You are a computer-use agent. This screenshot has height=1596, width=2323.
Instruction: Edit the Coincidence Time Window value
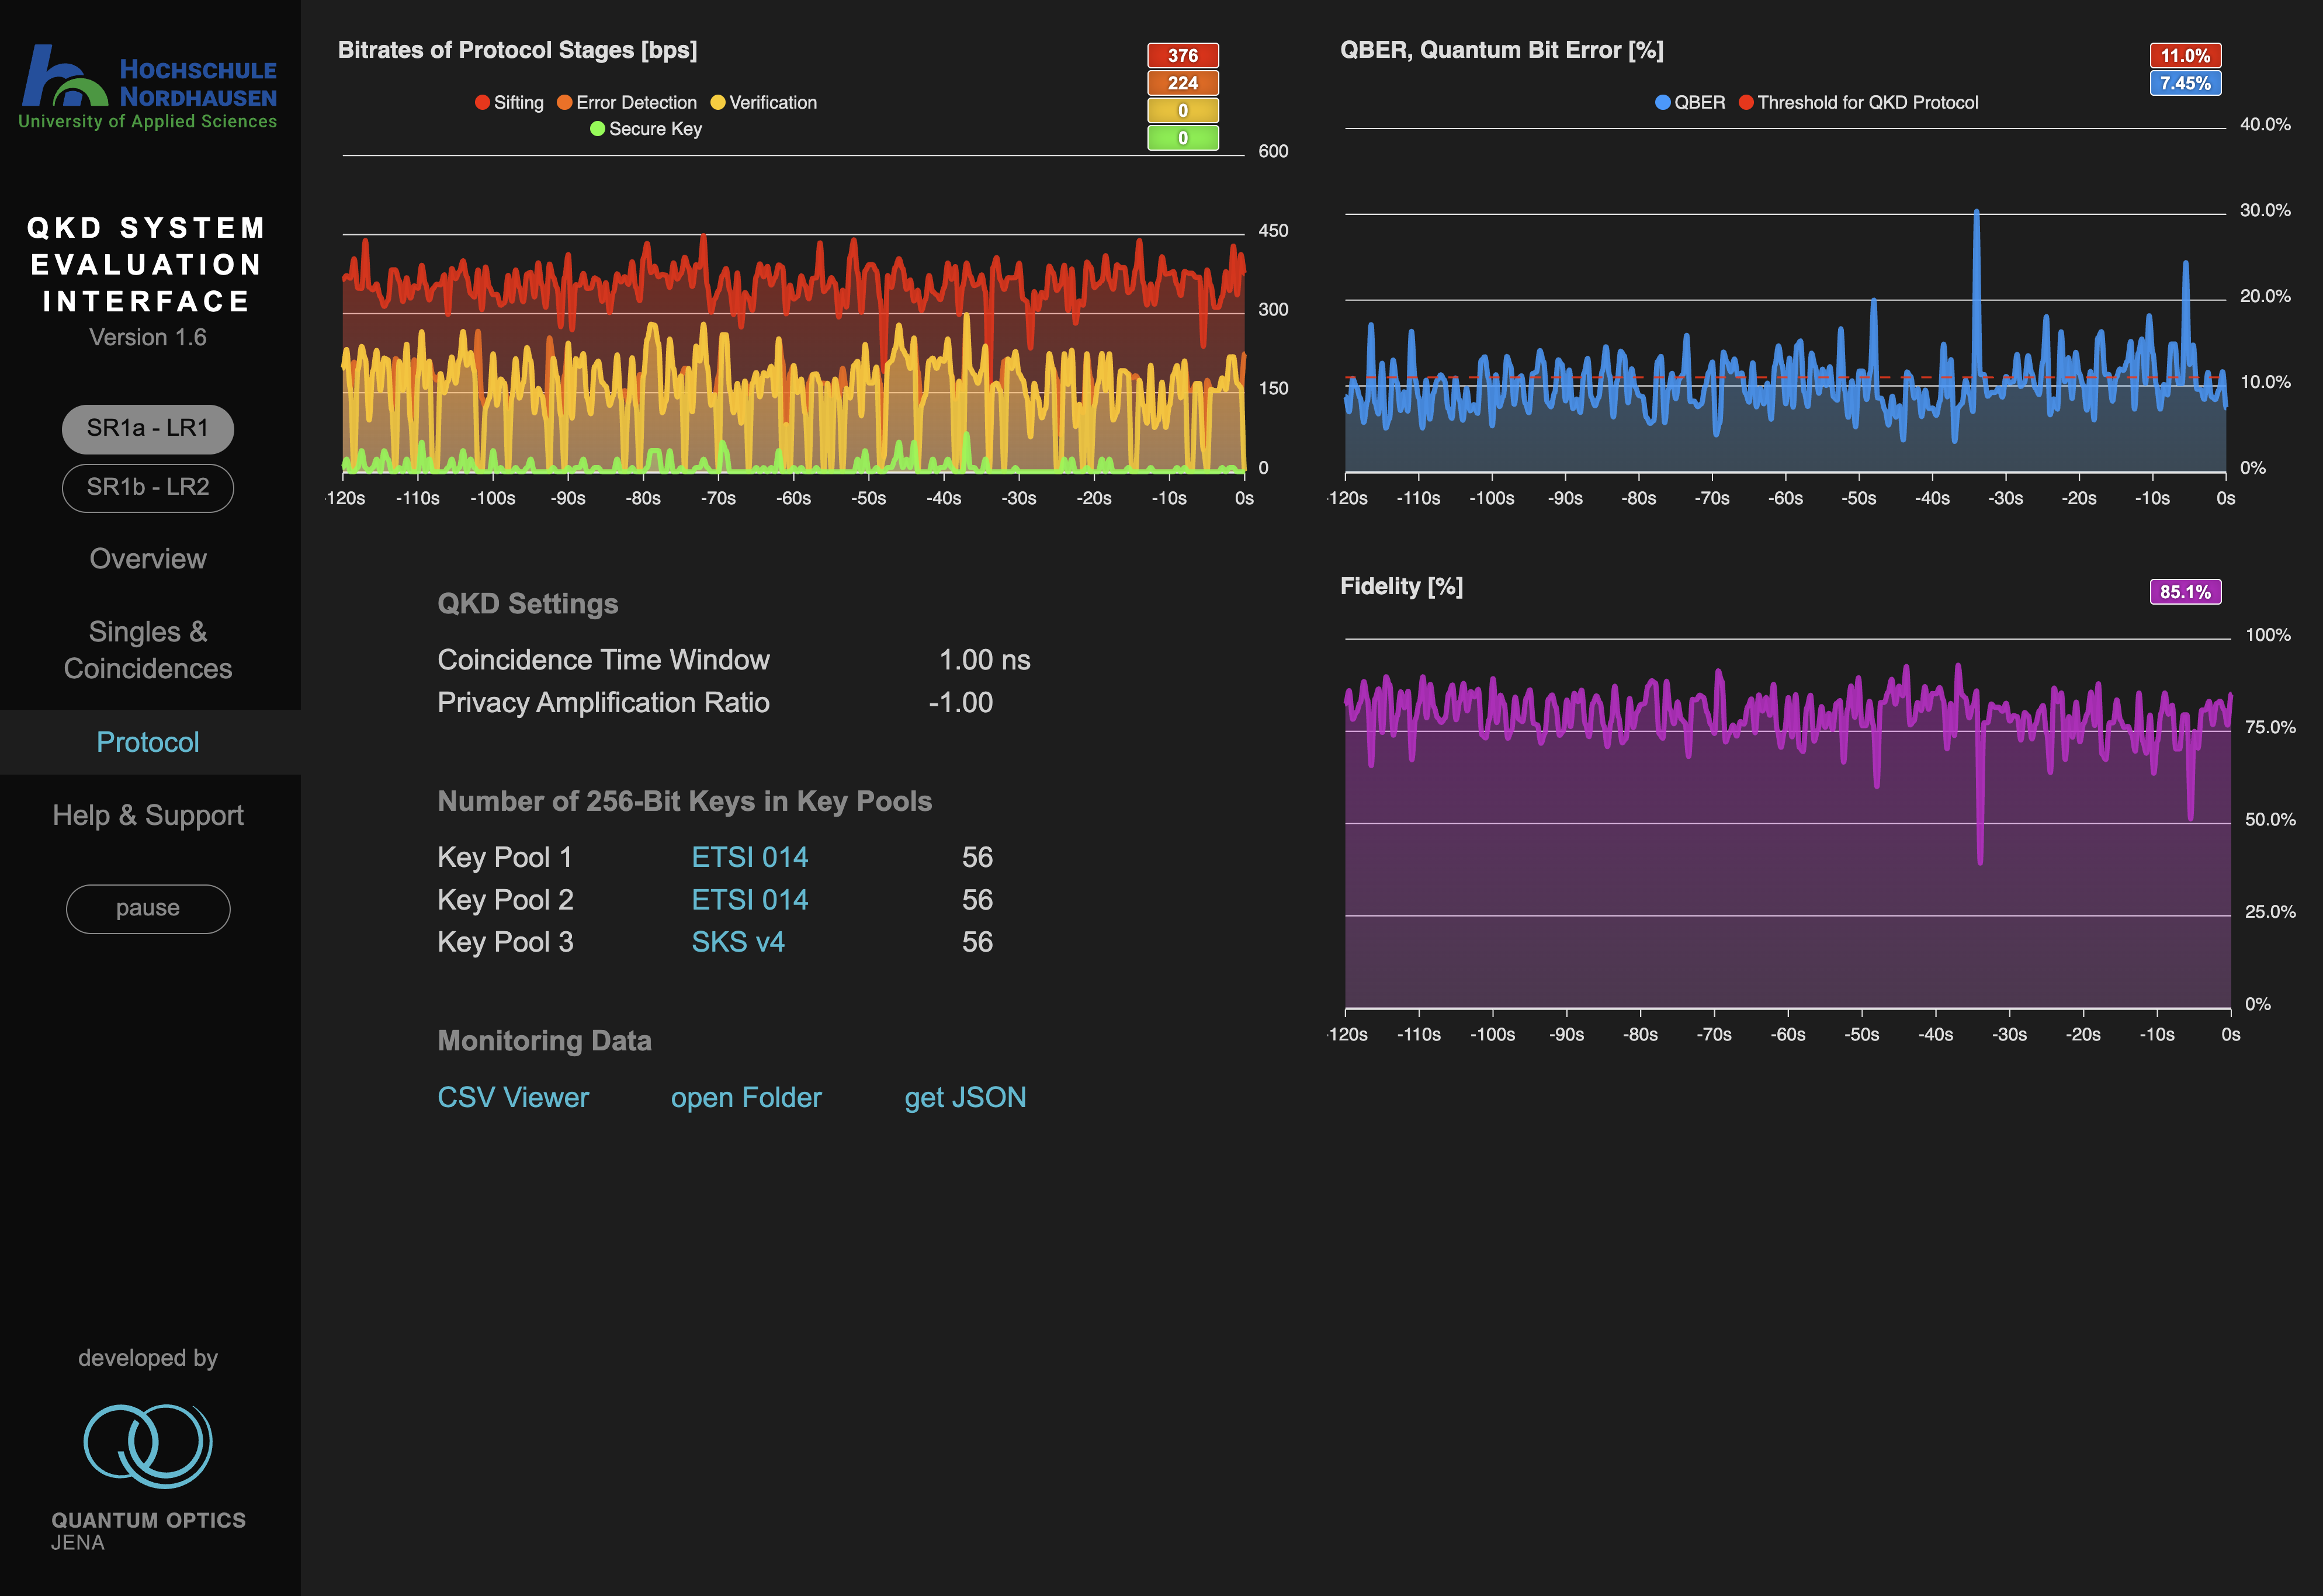(x=985, y=660)
